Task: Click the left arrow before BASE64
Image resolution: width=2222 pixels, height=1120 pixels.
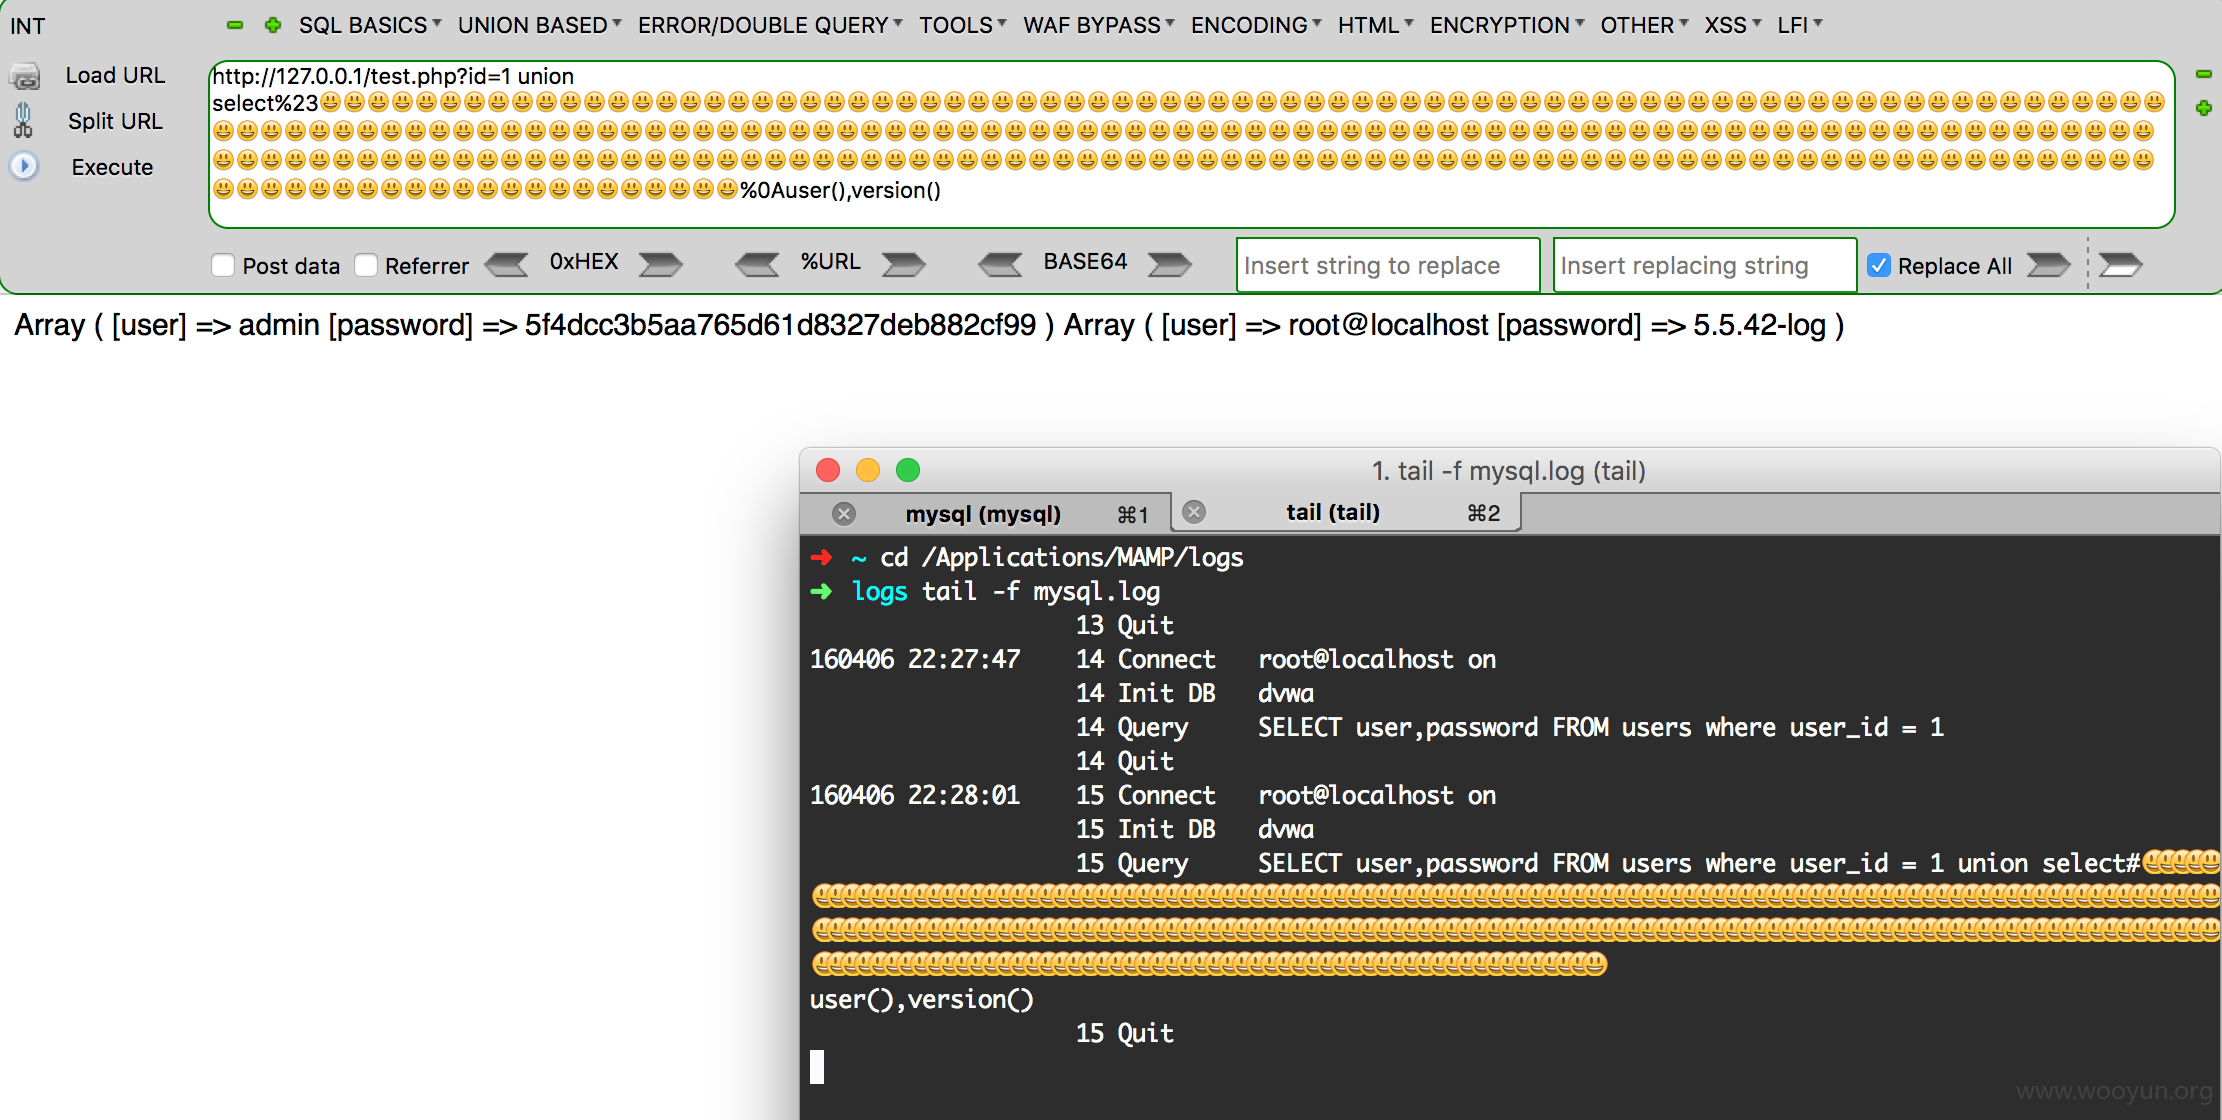Action: (x=1000, y=264)
